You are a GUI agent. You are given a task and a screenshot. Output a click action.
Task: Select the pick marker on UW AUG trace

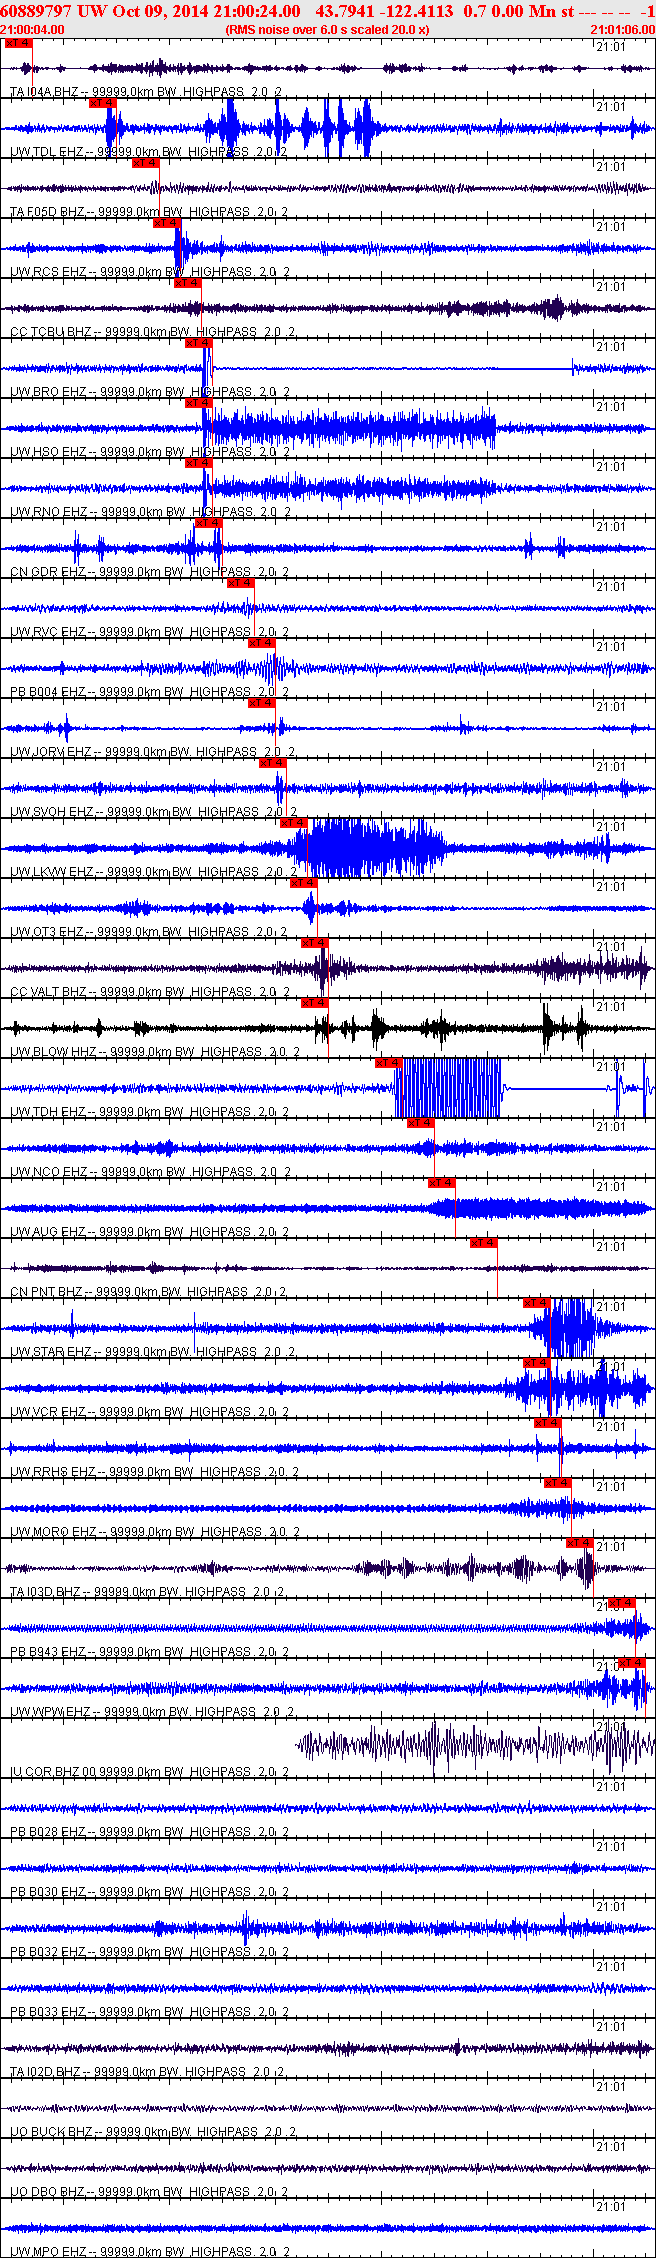tap(441, 1183)
